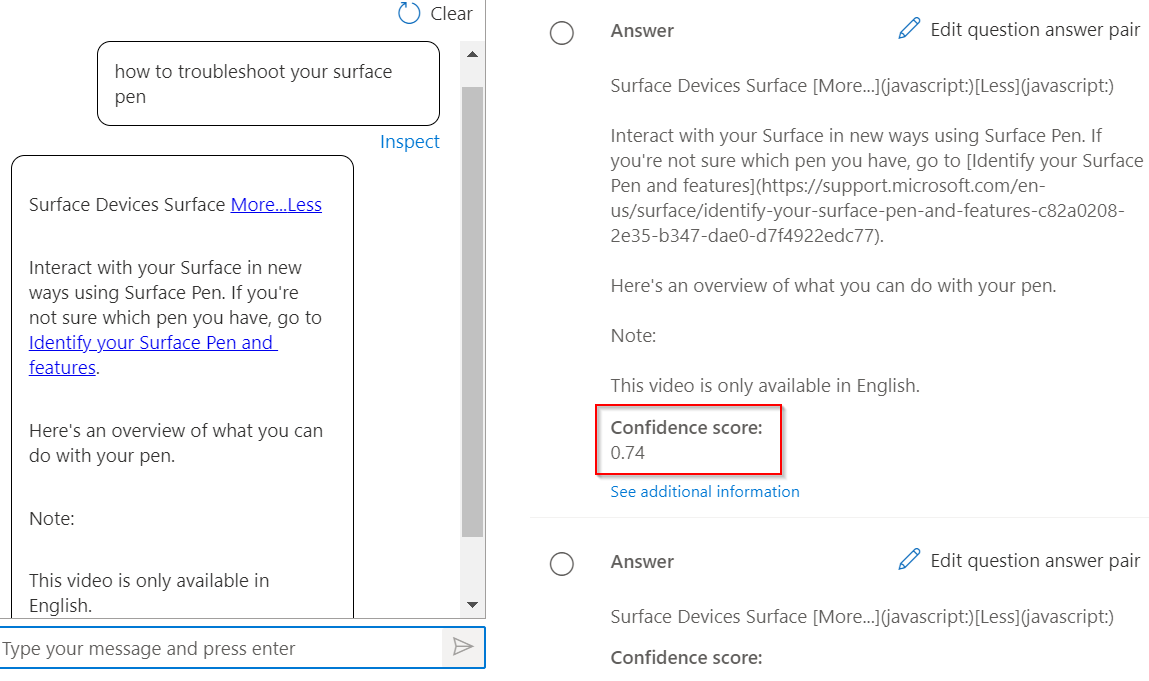Click the pencil icon beside the second Answer

pos(909,560)
